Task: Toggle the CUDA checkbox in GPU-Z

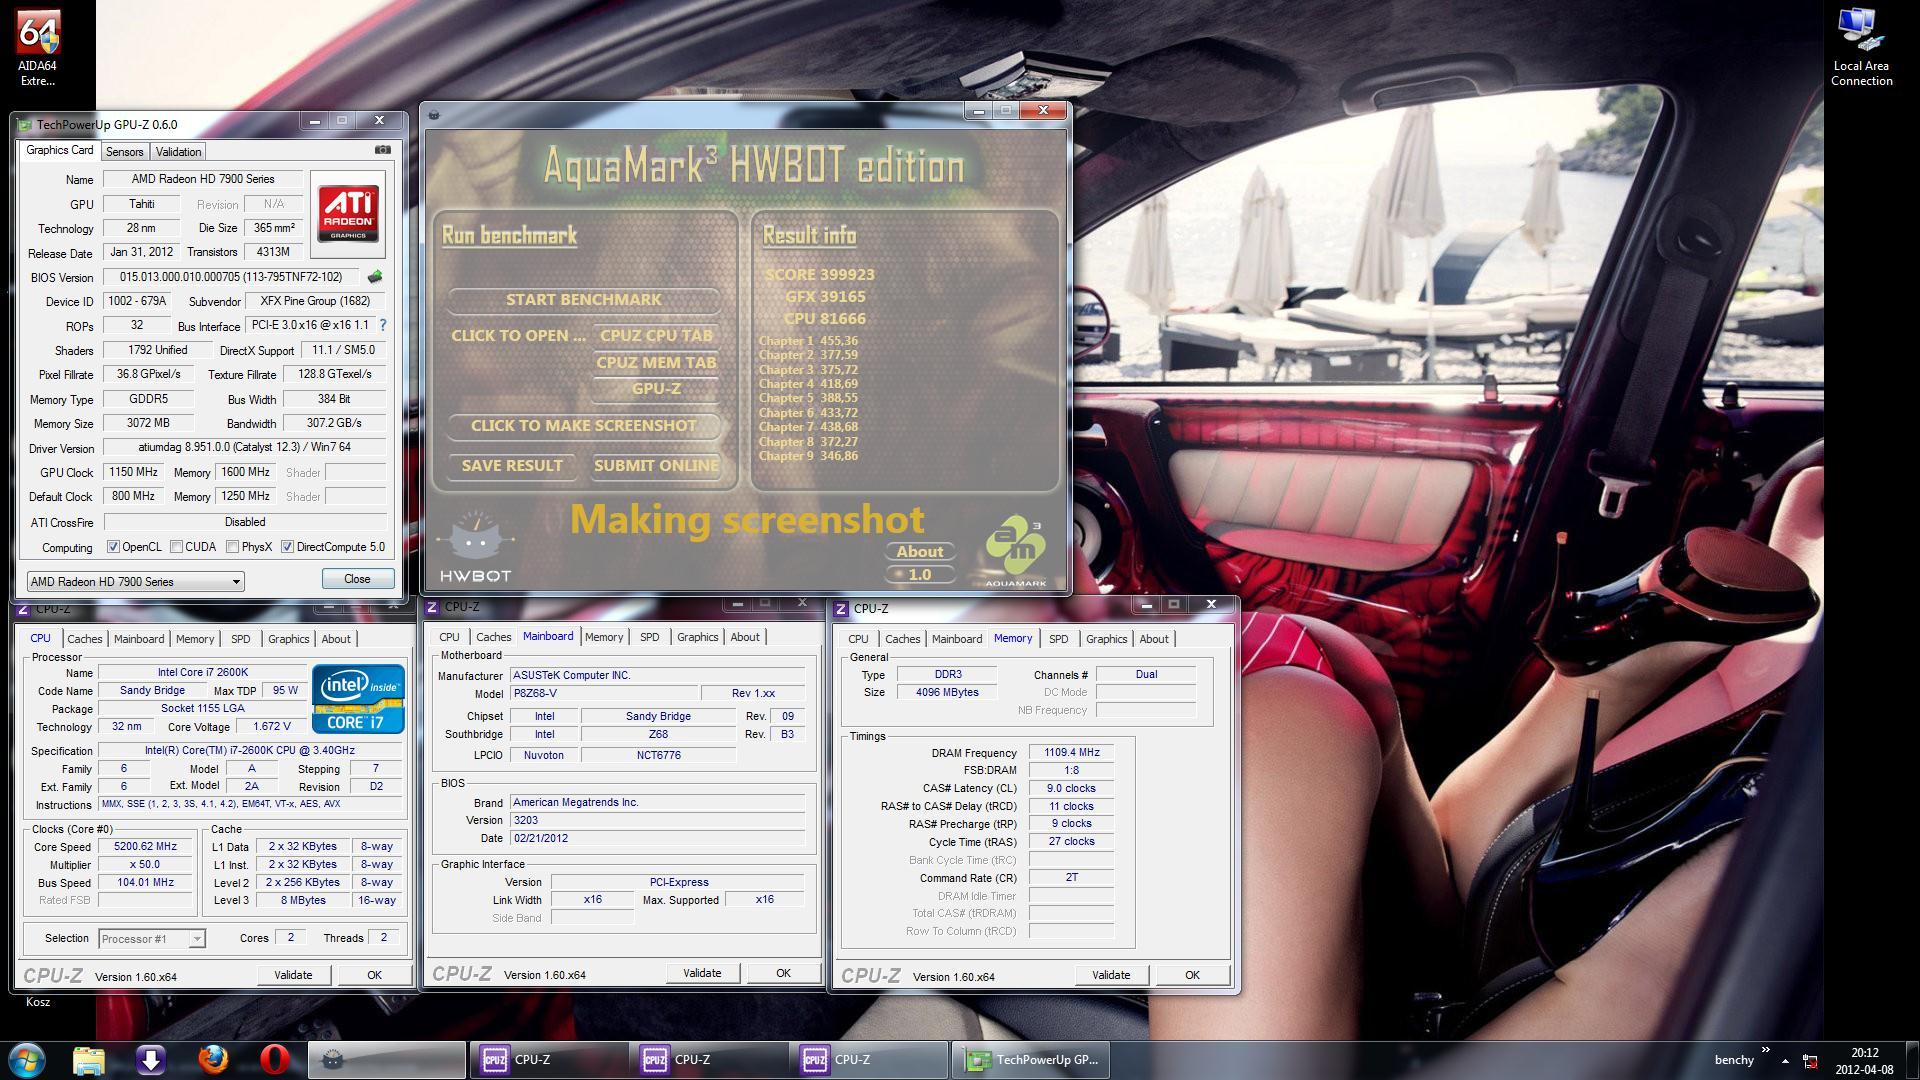Action: (176, 547)
